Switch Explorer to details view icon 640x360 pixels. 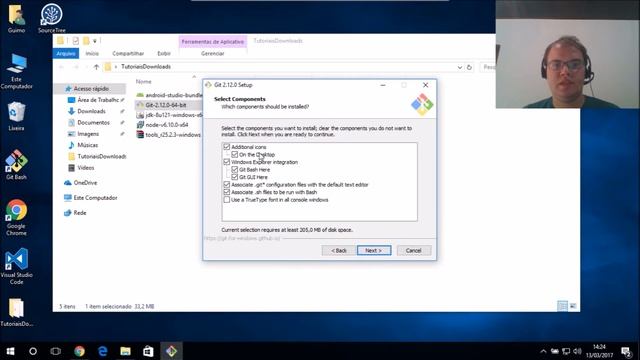click(x=562, y=306)
